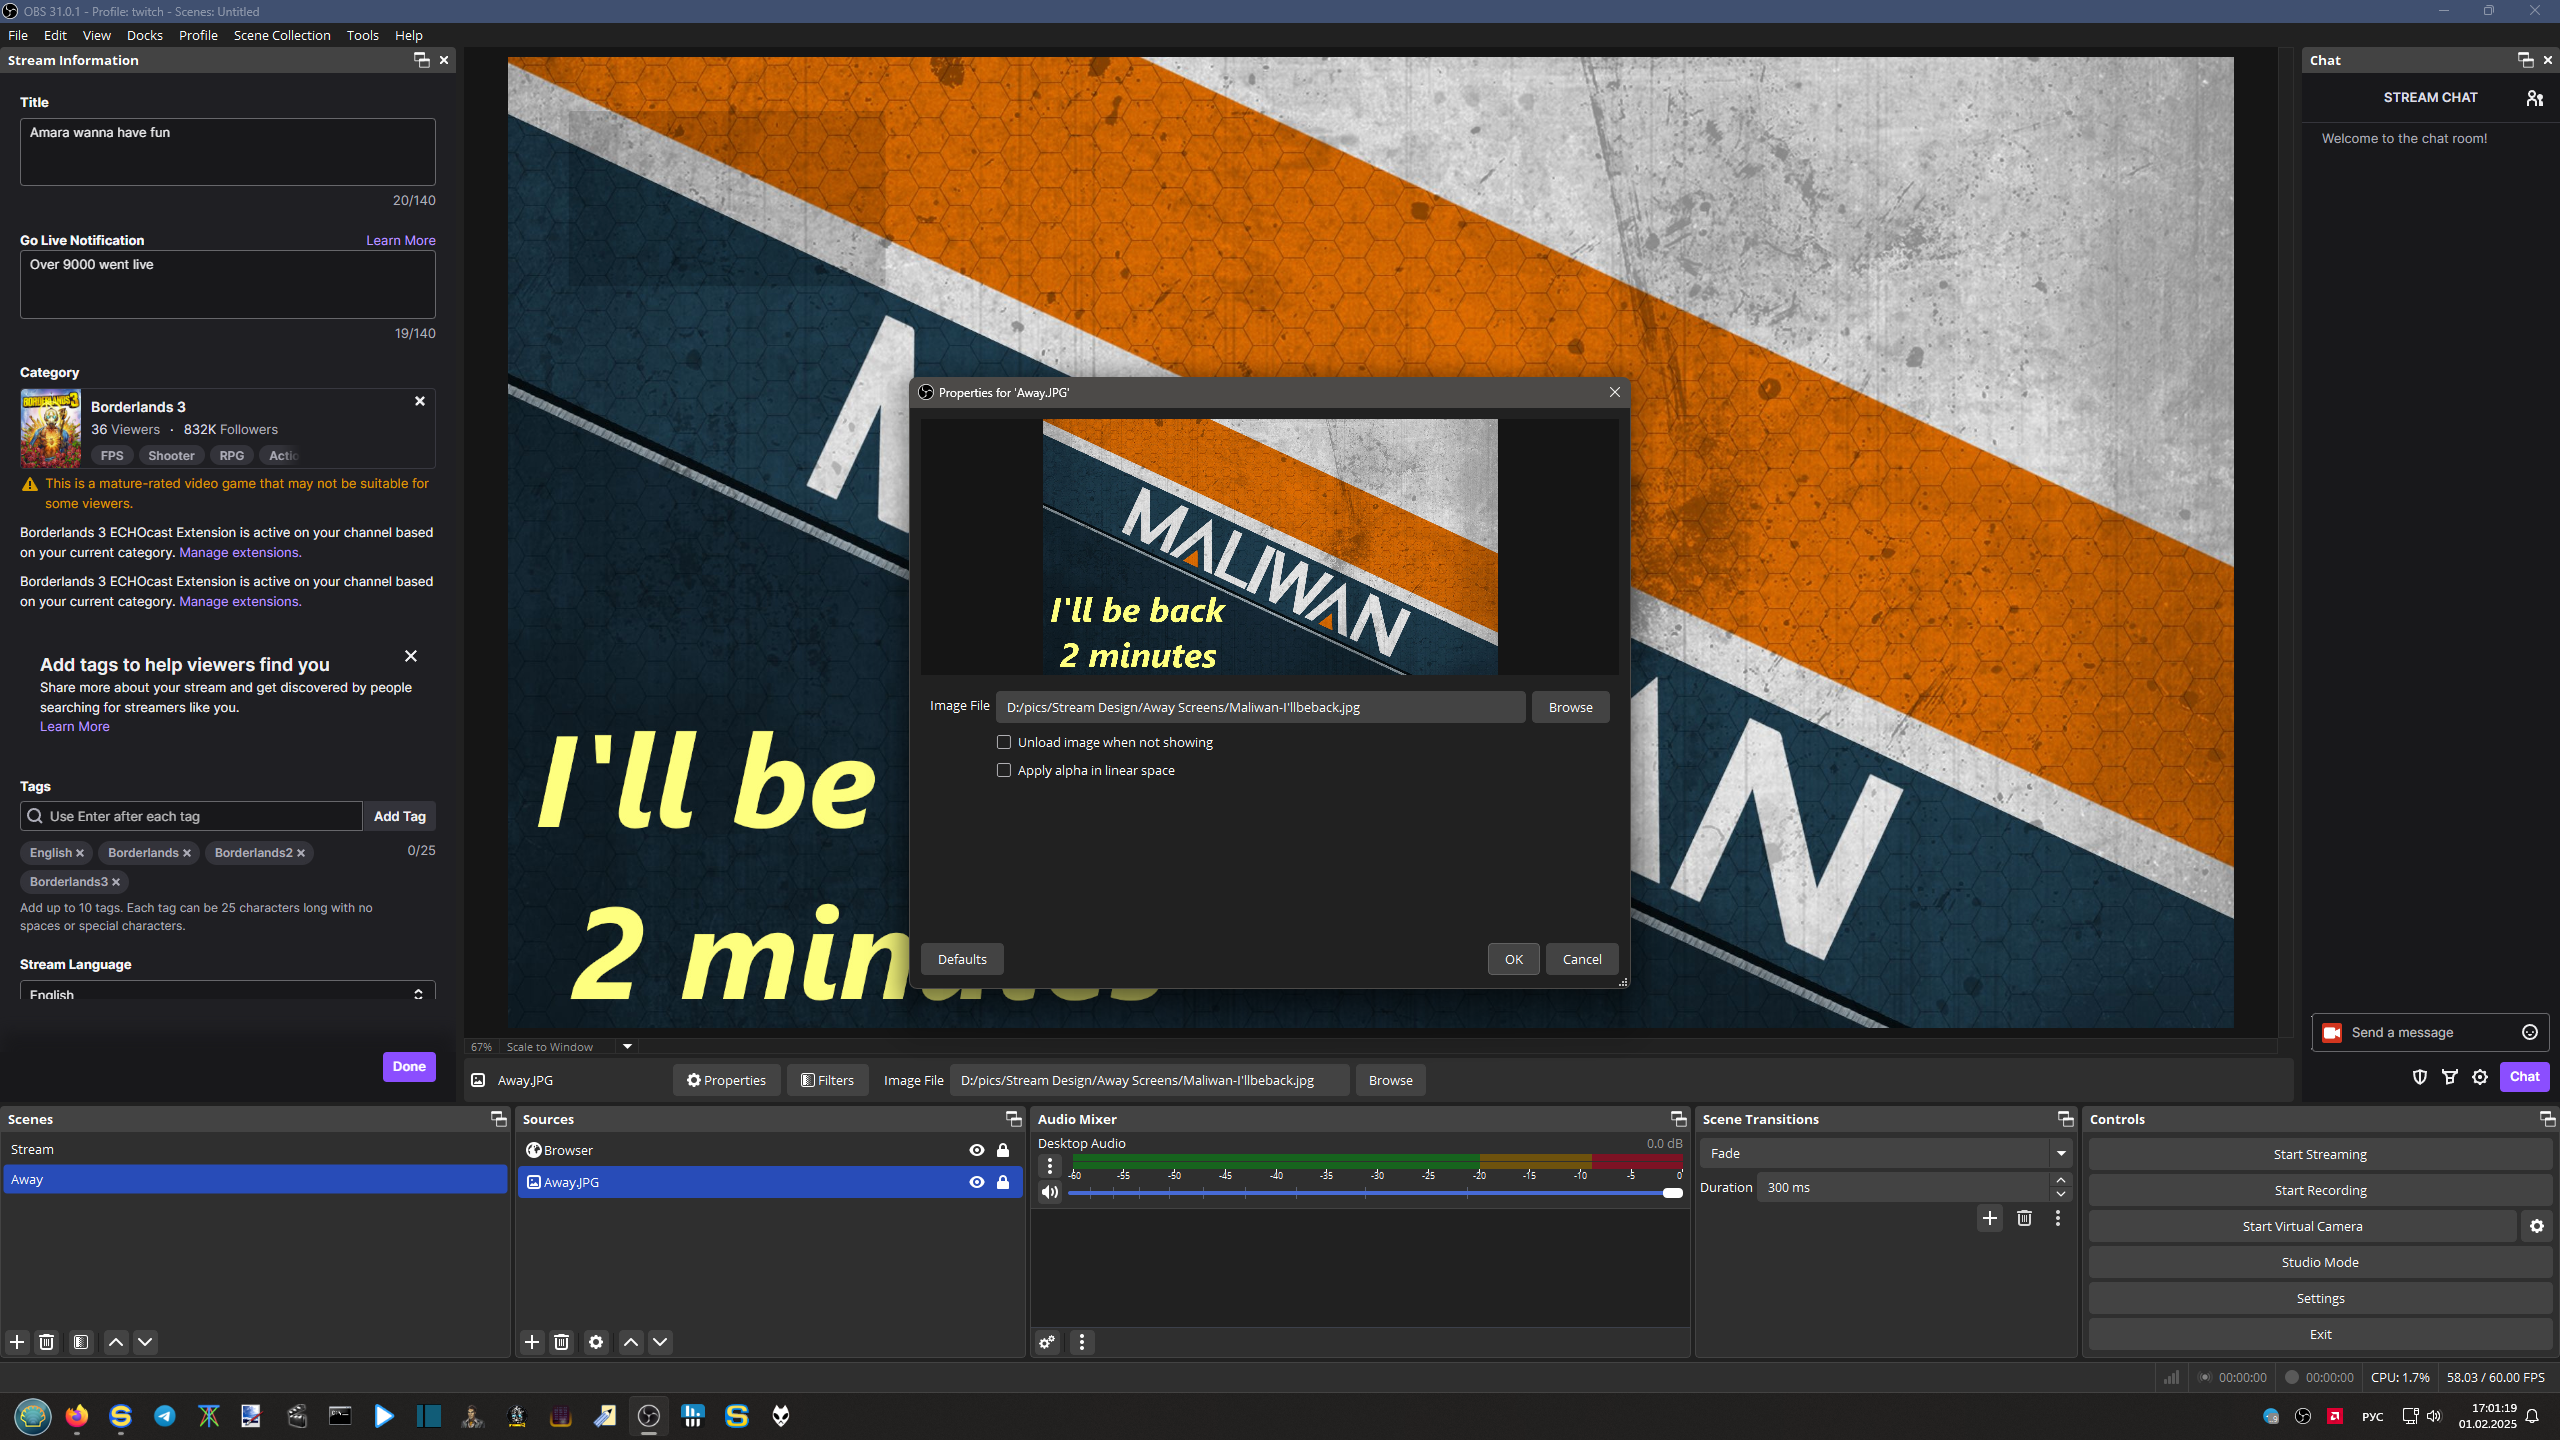Remove the Borderlands 3 category
Screen dimensions: 2560x1440
tap(420, 401)
